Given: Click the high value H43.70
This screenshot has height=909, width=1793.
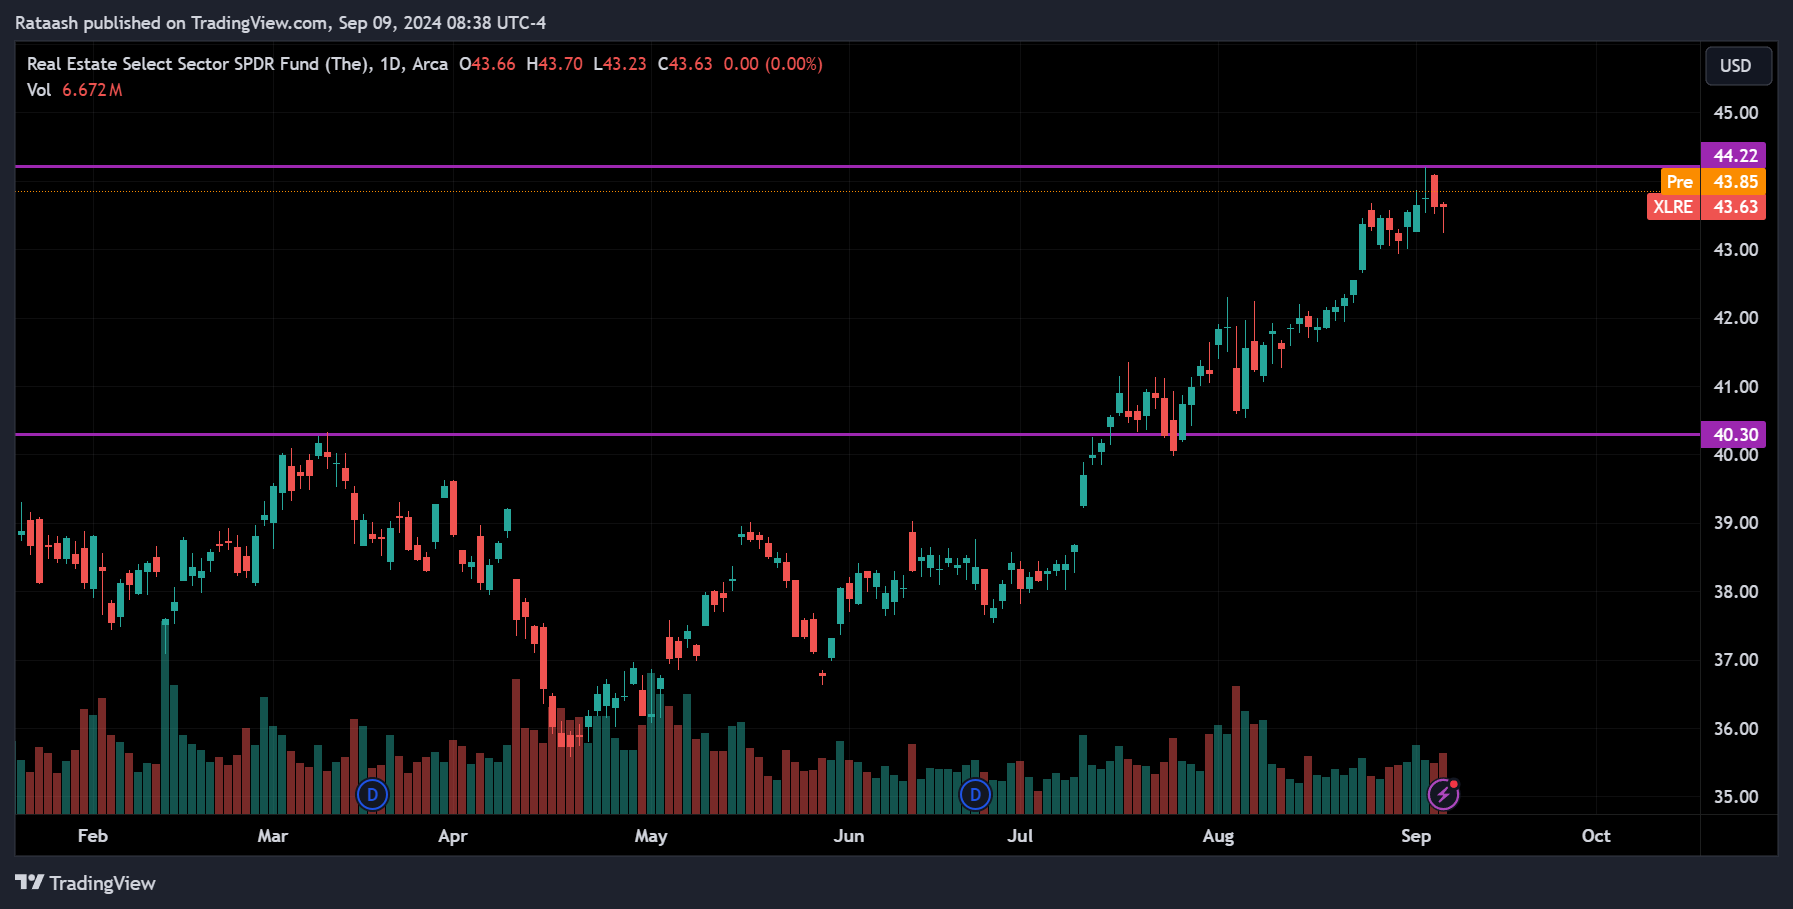Looking at the screenshot, I should coord(554,64).
